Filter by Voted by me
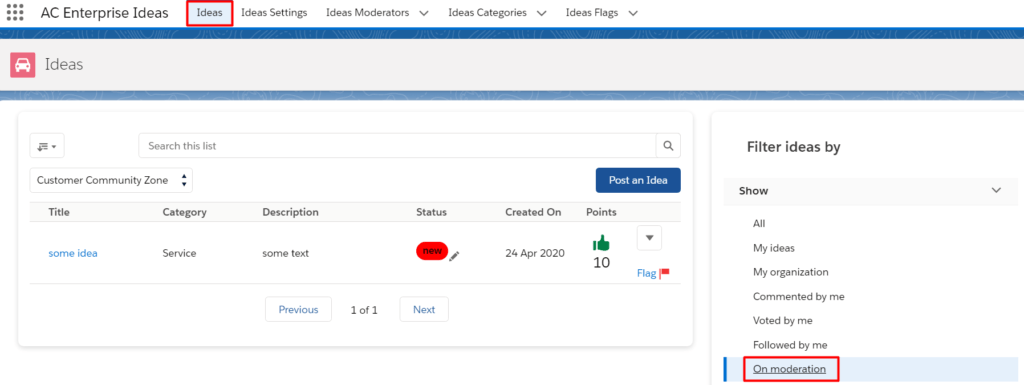Image resolution: width=1024 pixels, height=385 pixels. (x=782, y=320)
